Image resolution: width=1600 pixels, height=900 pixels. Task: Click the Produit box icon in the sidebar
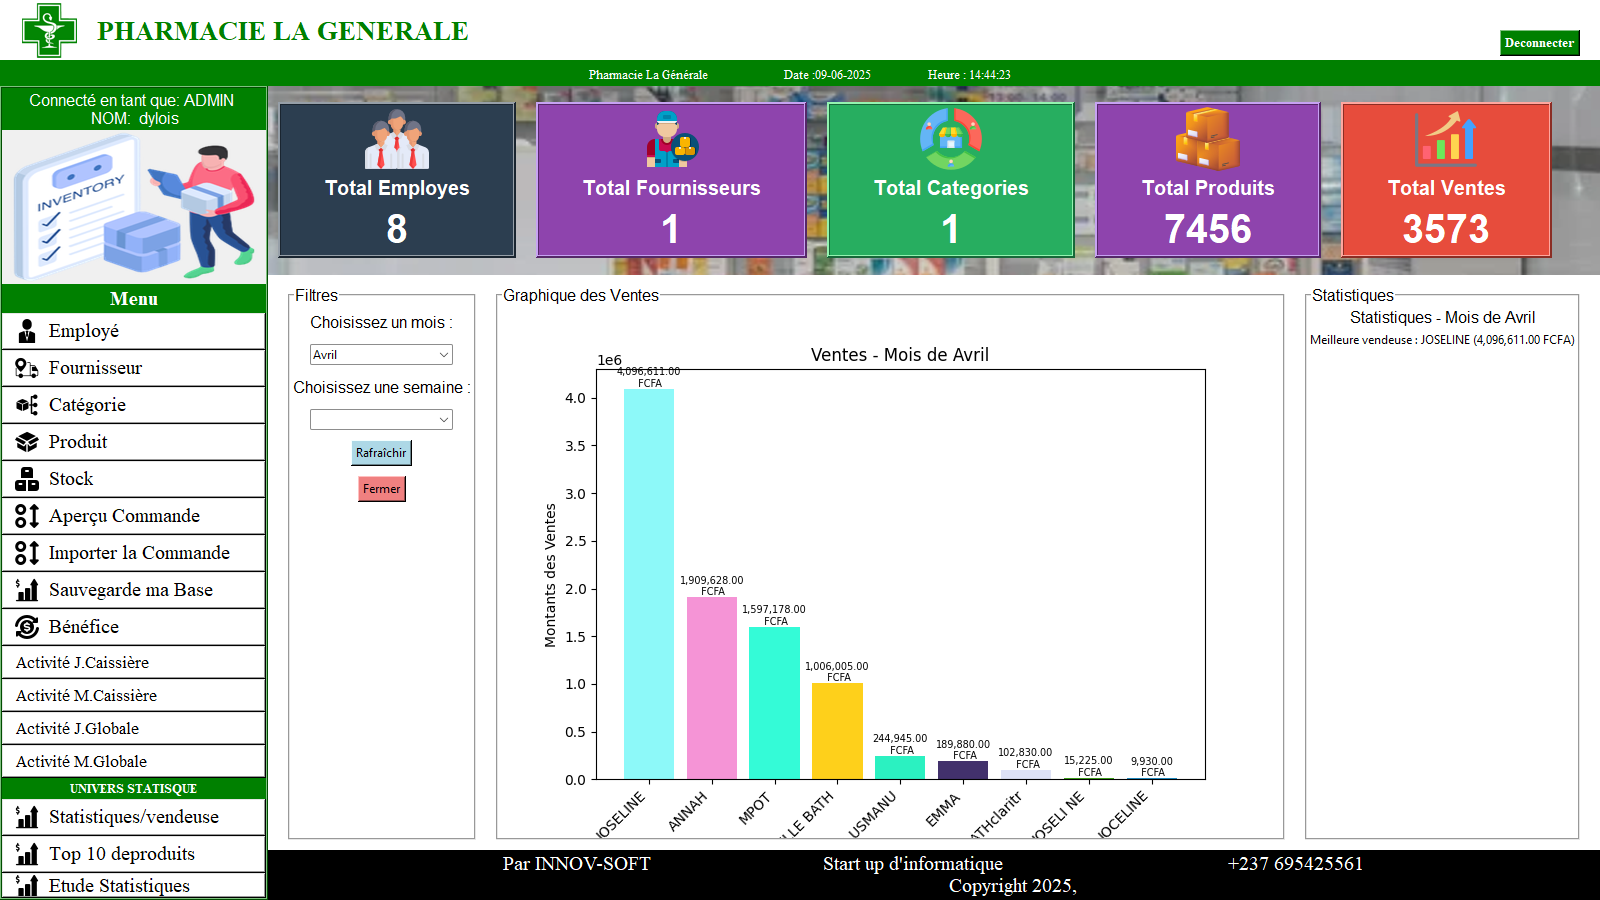[x=27, y=443]
